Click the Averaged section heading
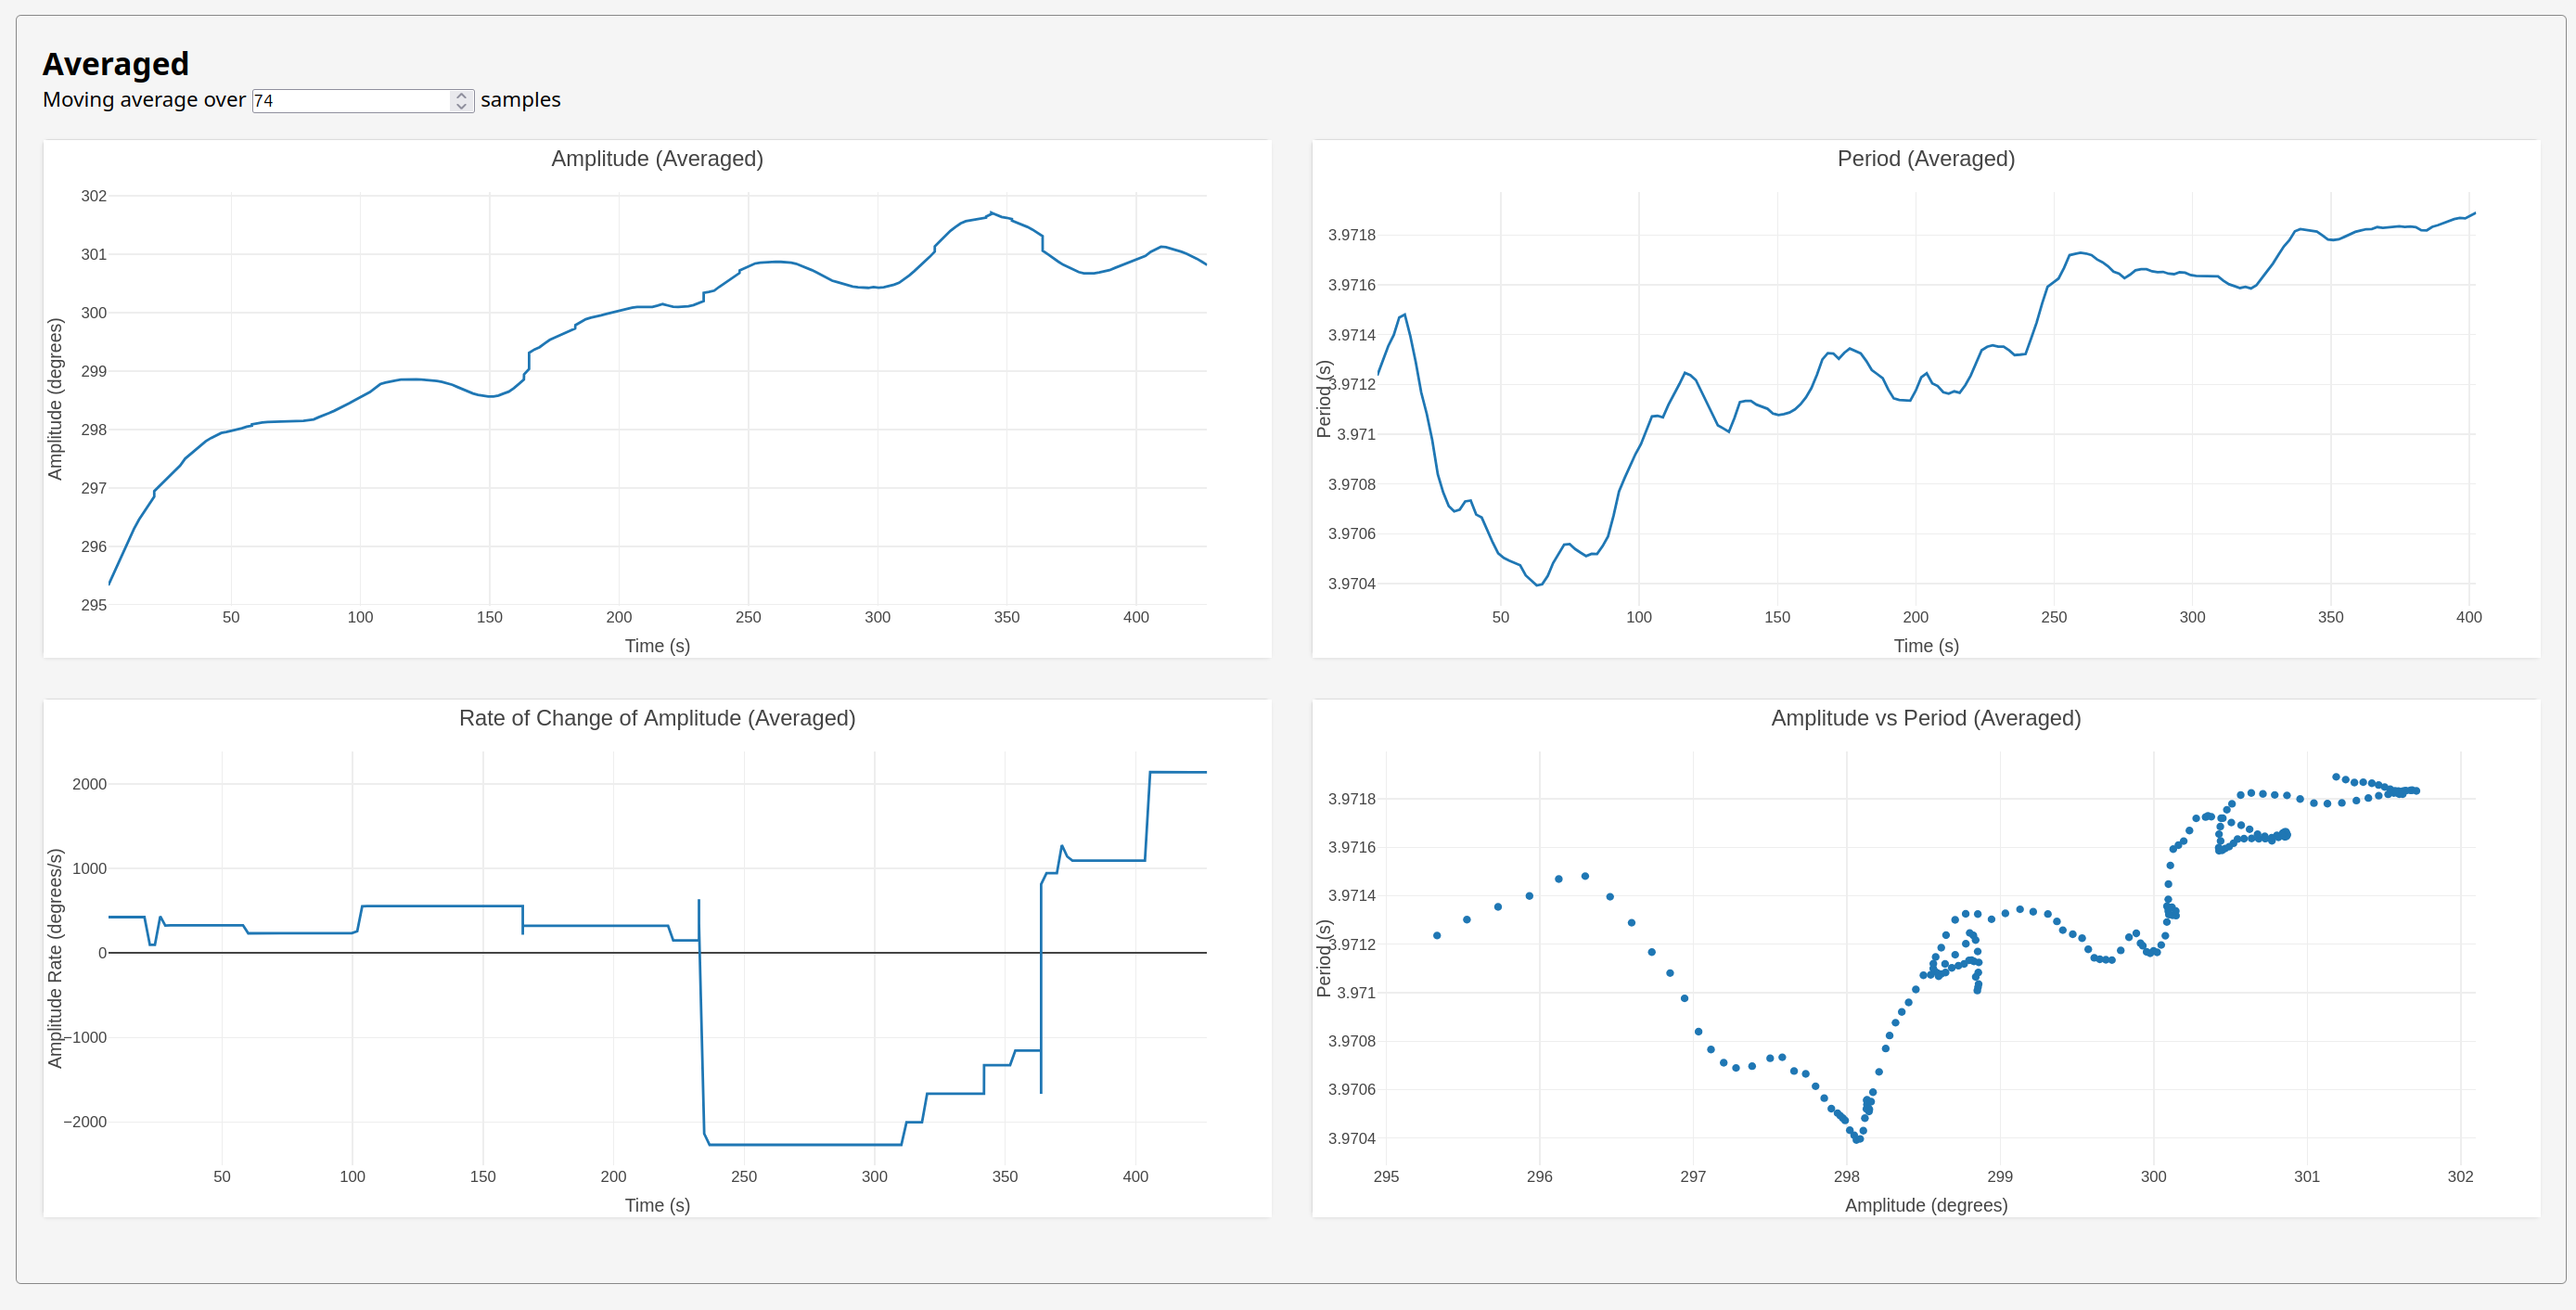 tap(116, 64)
